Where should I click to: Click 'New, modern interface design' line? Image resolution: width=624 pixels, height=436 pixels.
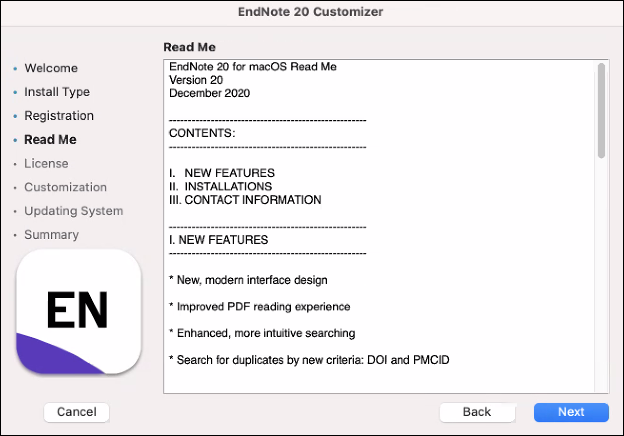point(248,280)
